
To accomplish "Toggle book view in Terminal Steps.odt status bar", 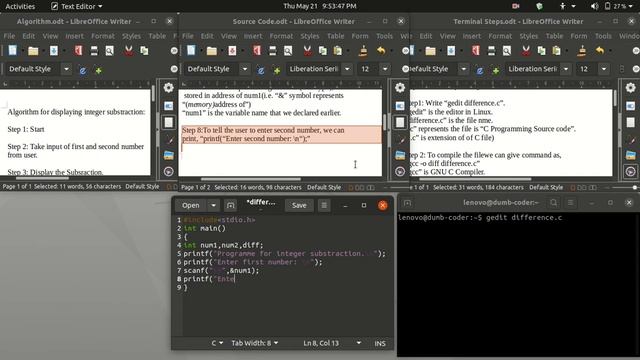I will (593, 188).
